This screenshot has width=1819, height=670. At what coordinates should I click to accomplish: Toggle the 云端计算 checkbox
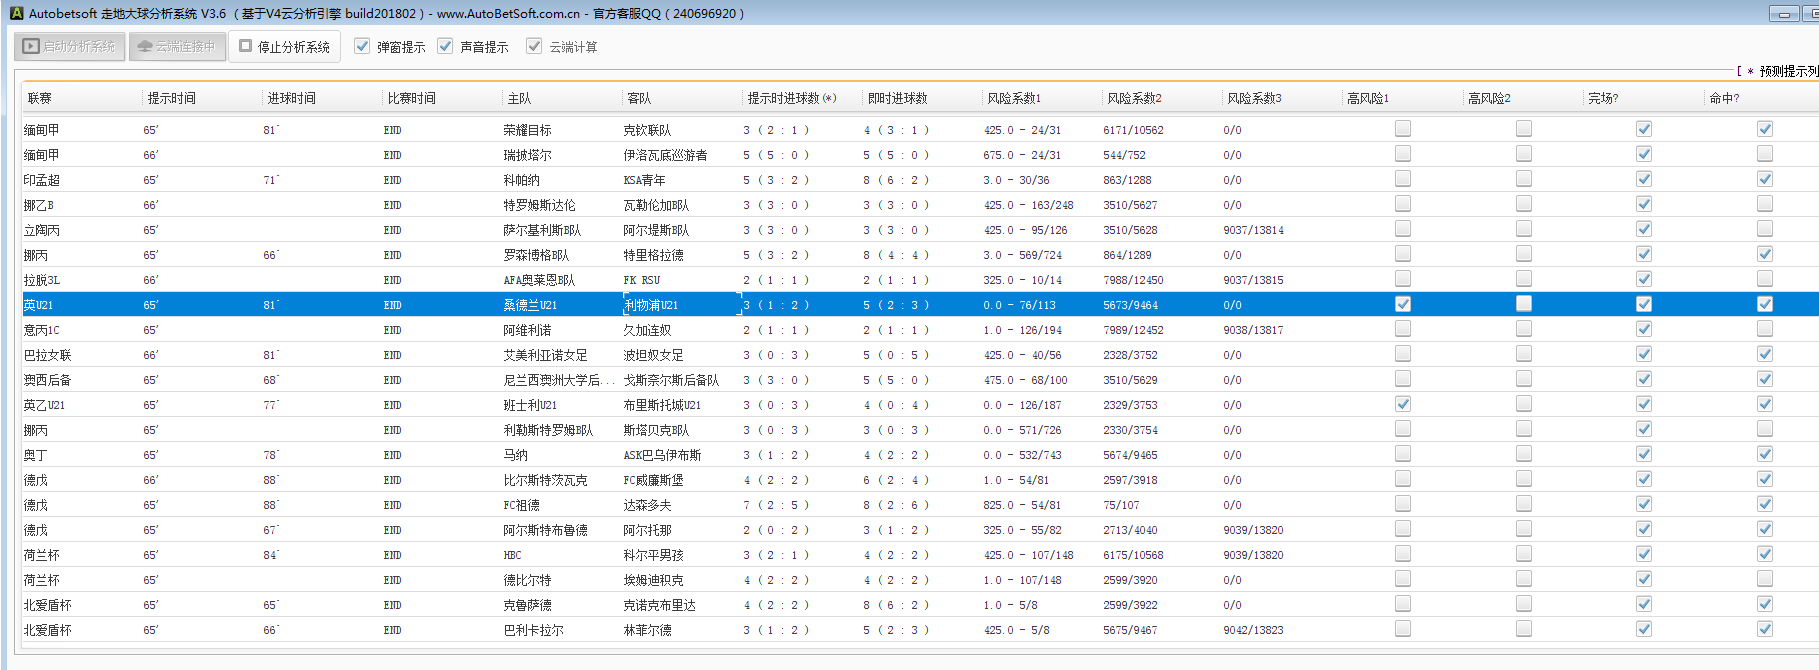coord(534,46)
